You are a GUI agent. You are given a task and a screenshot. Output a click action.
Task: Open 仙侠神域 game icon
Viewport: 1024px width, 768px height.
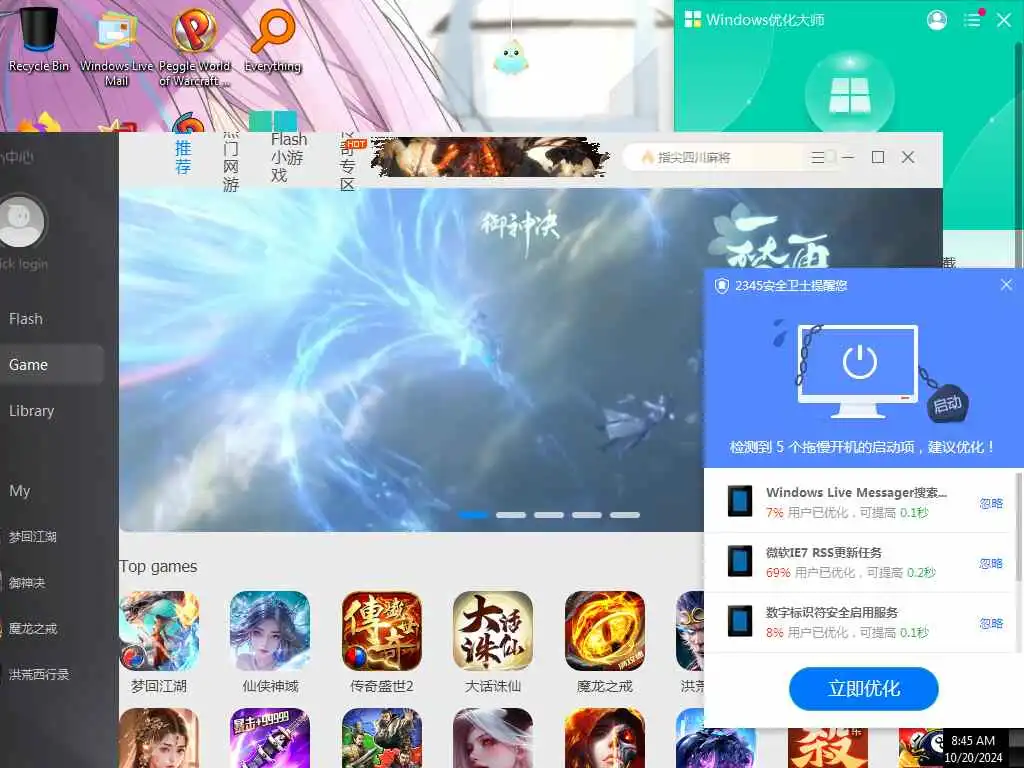tap(270, 631)
